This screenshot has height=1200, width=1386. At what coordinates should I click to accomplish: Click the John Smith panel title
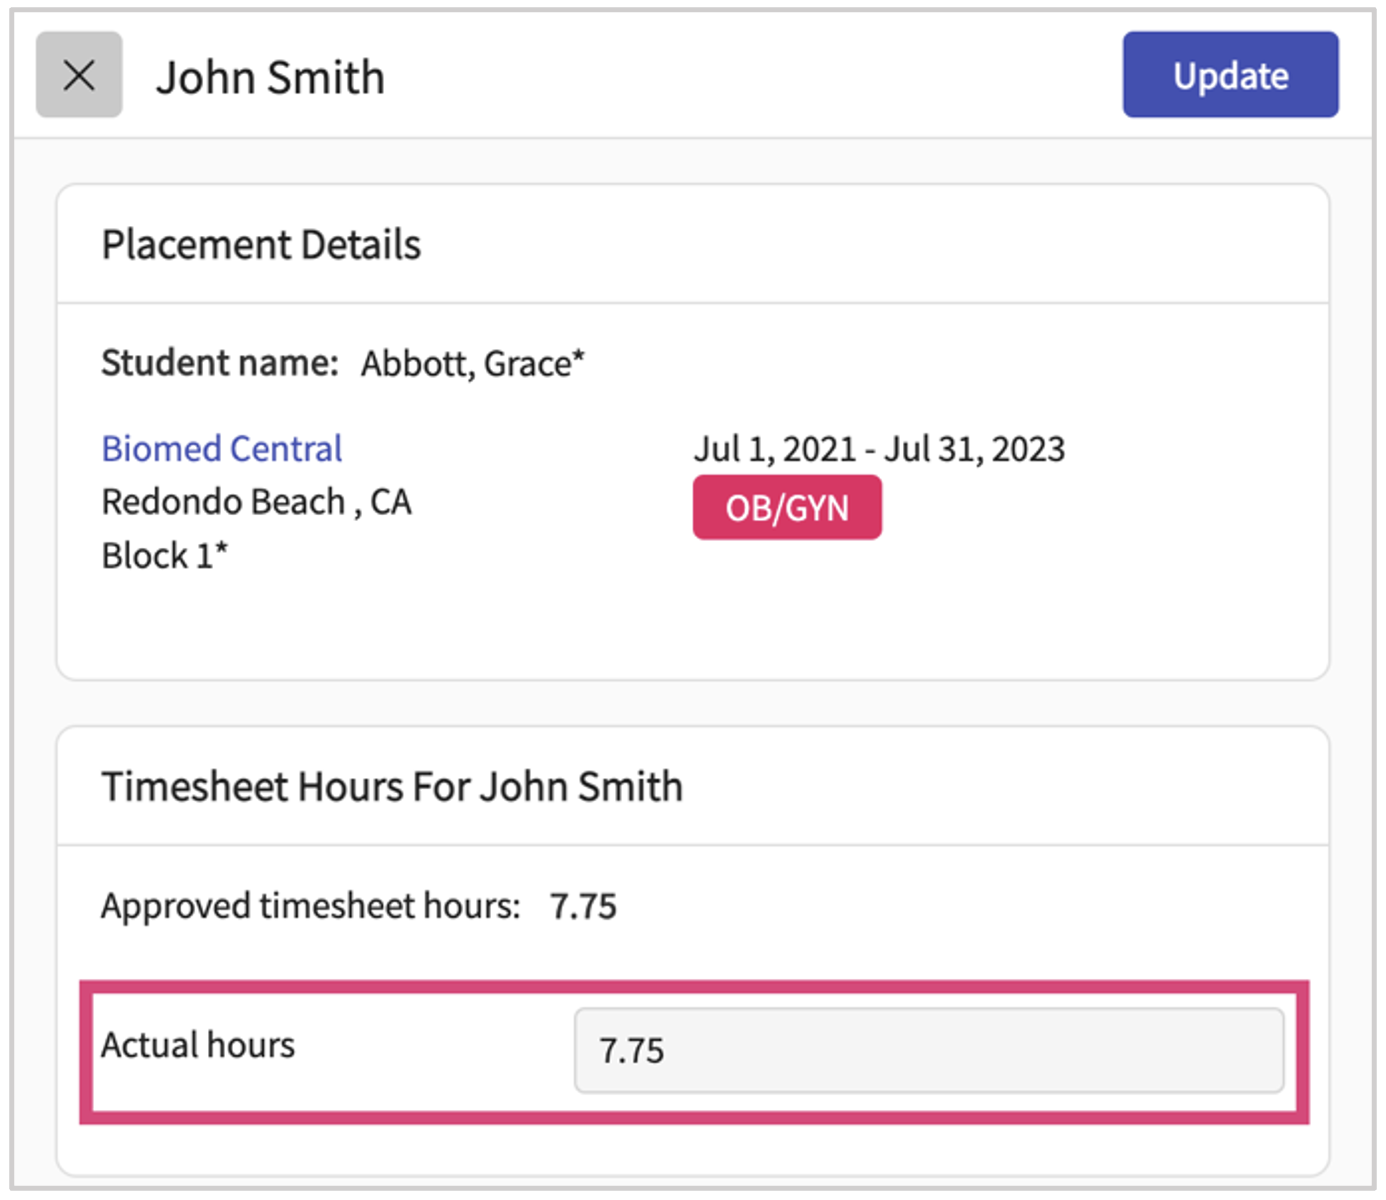coord(270,78)
